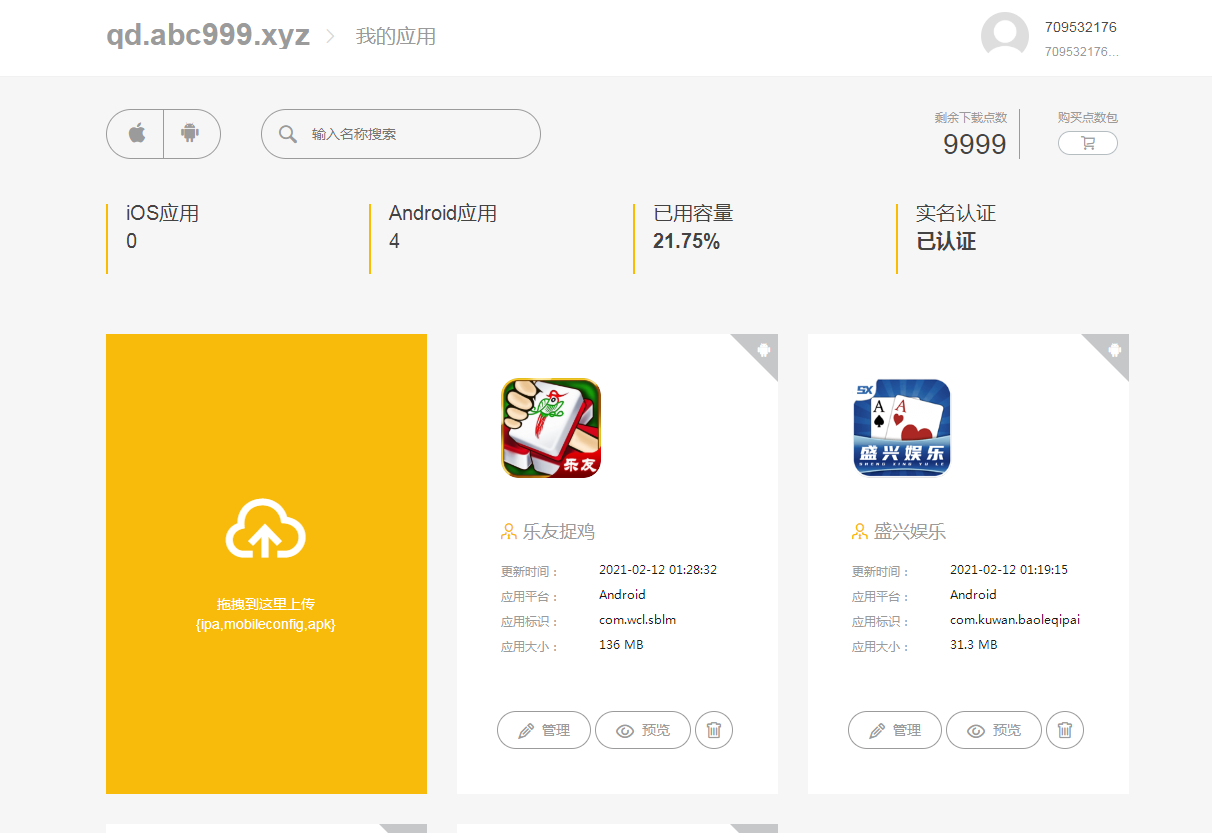
Task: Click 管理 button for 盛兴娱乐
Action: (895, 730)
